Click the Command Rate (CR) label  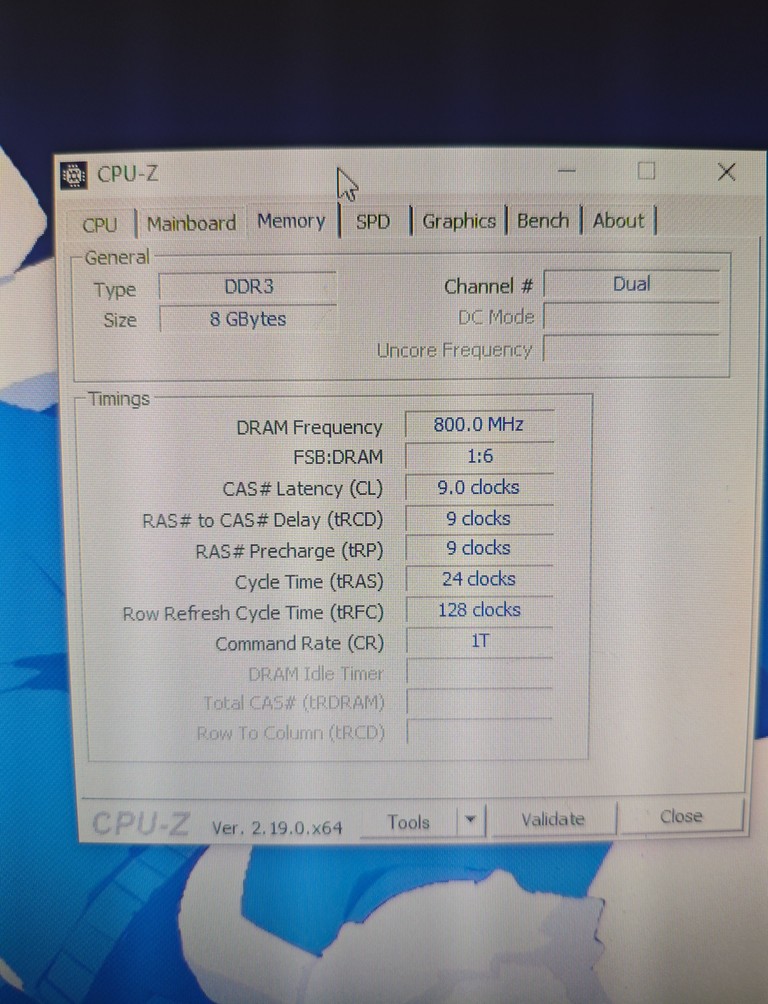[299, 644]
